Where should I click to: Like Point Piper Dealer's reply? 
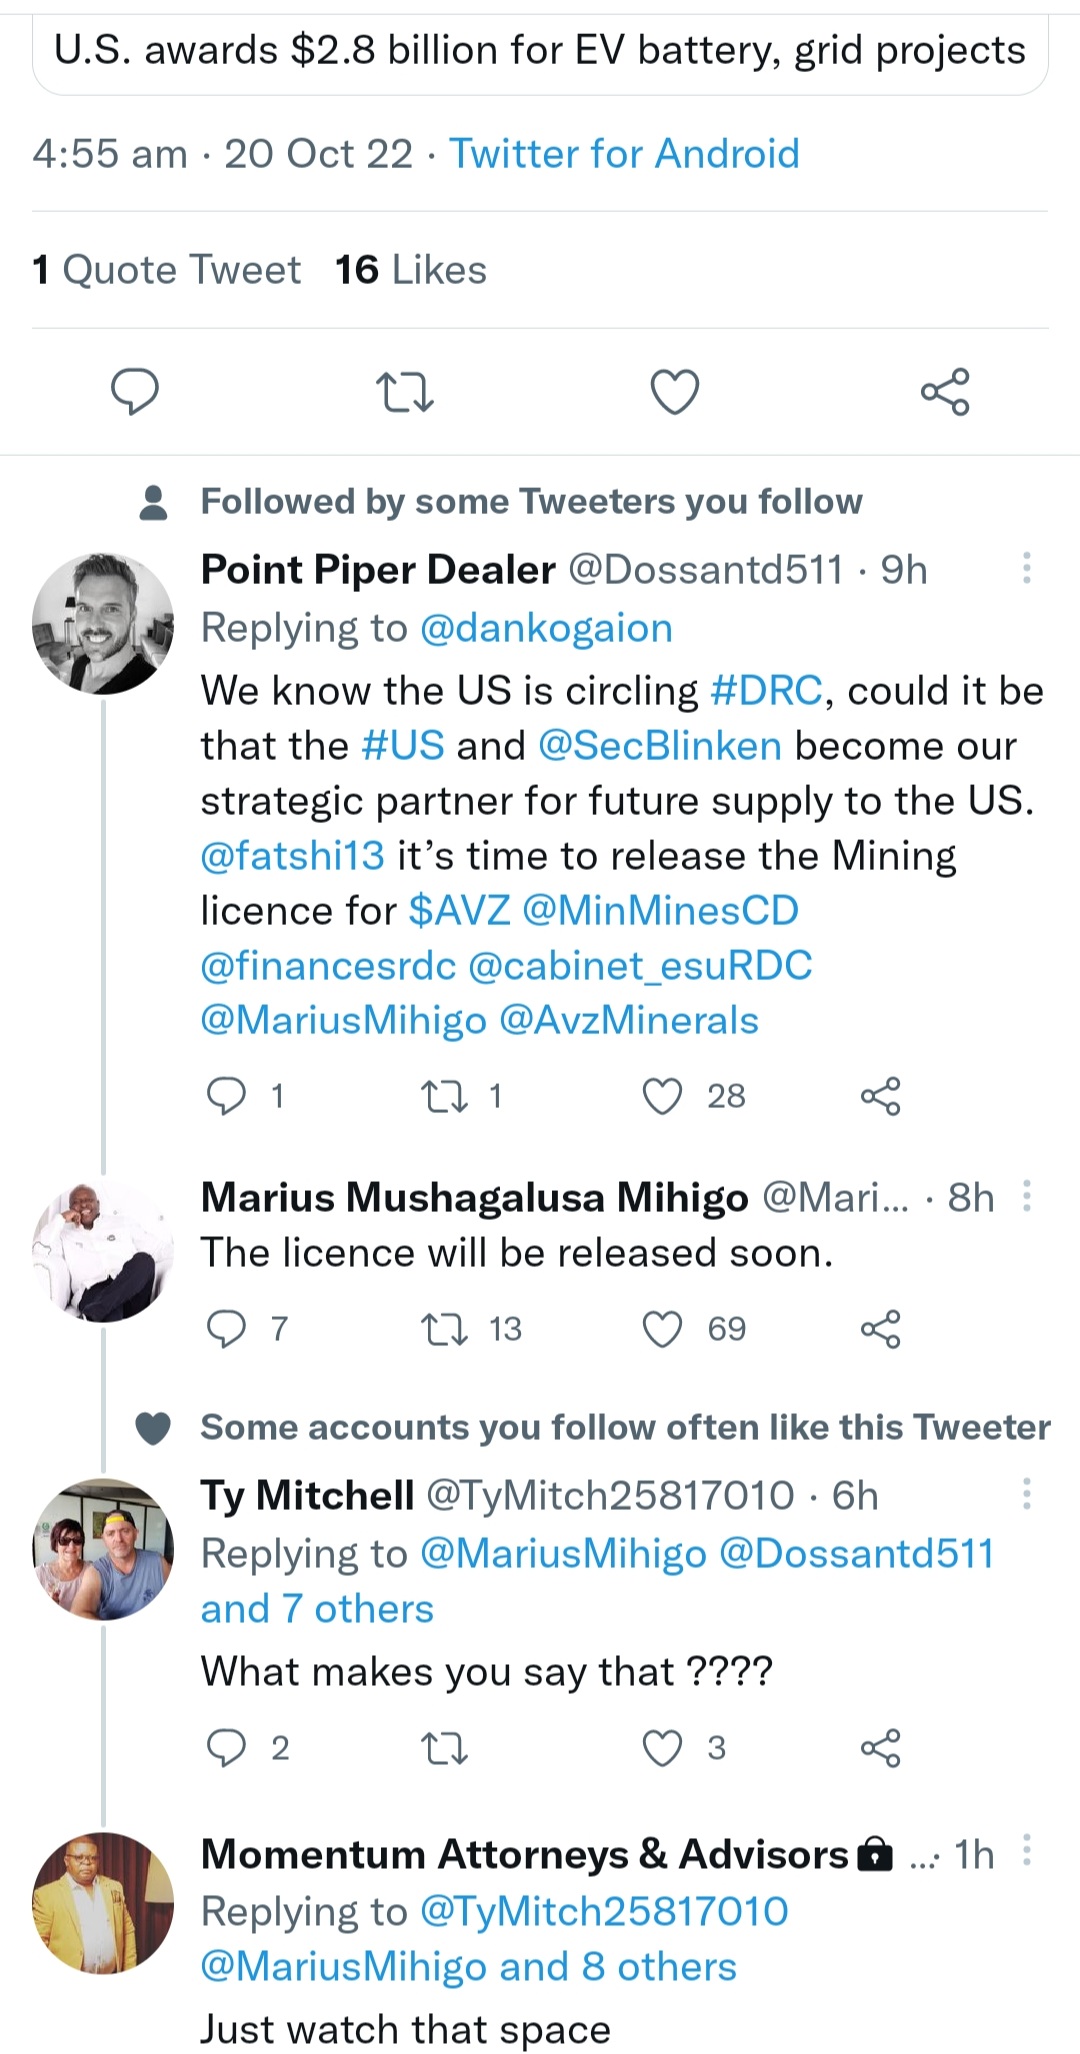(x=662, y=1096)
